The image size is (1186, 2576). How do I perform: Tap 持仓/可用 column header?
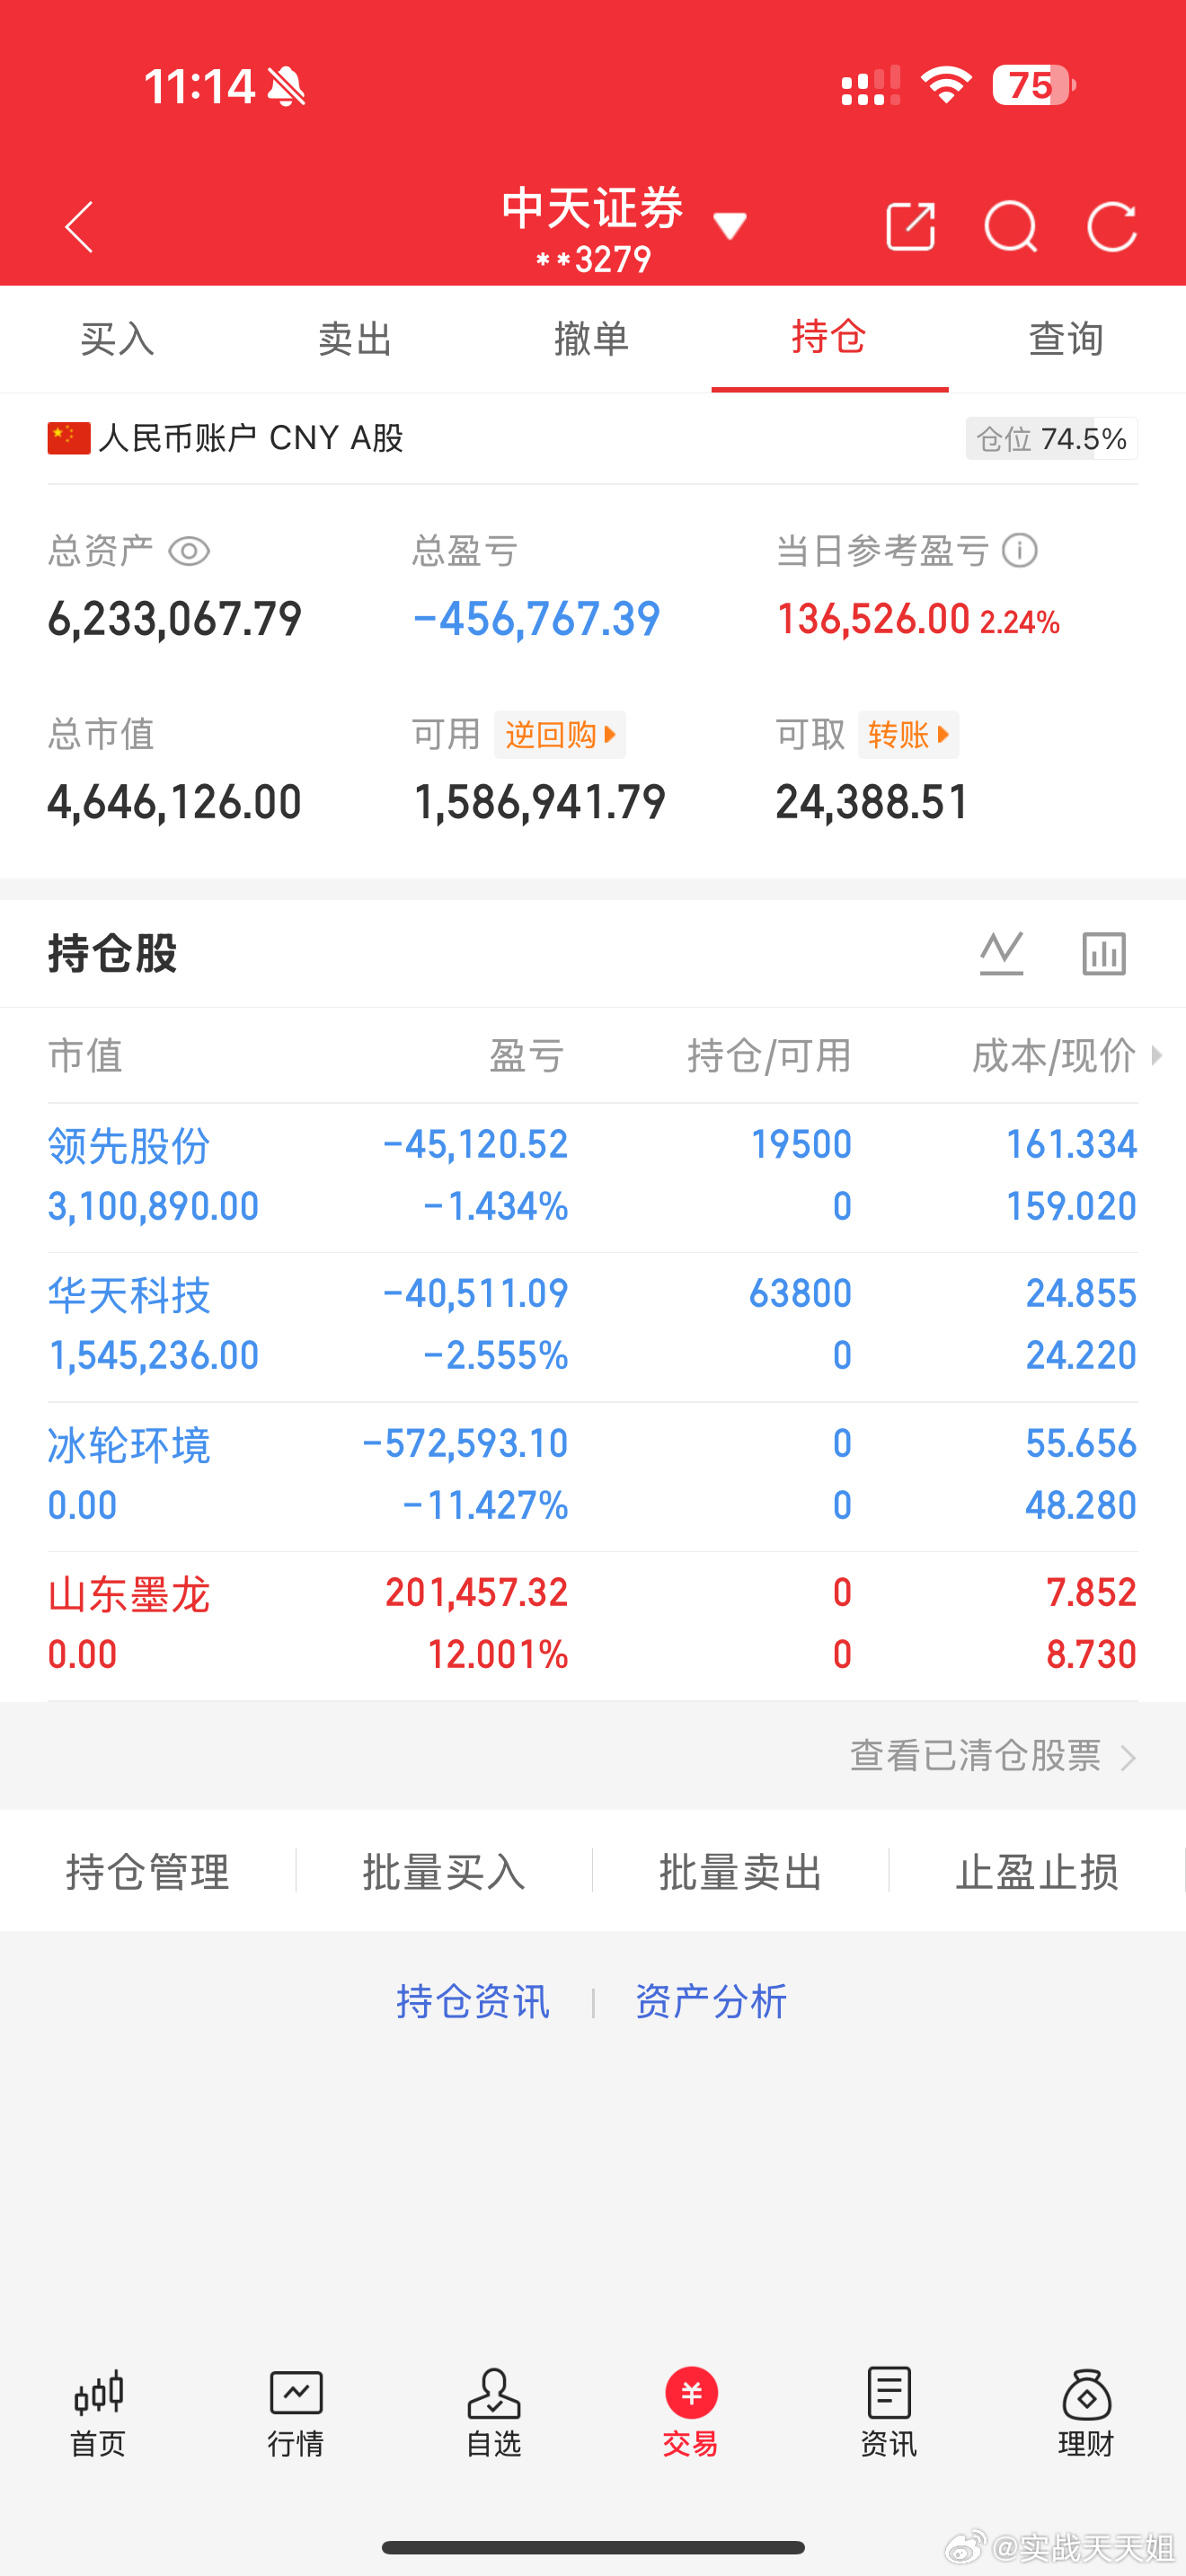769,1055
